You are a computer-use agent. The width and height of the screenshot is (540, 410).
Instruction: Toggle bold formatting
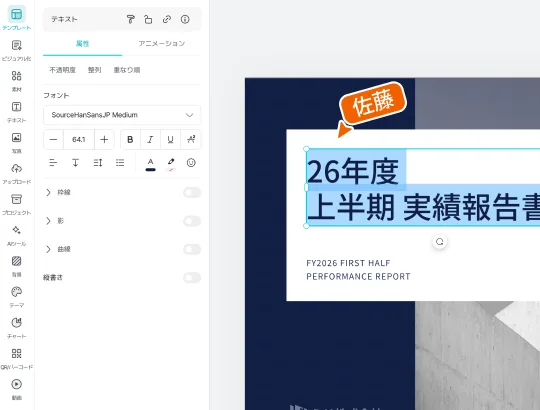click(x=130, y=139)
